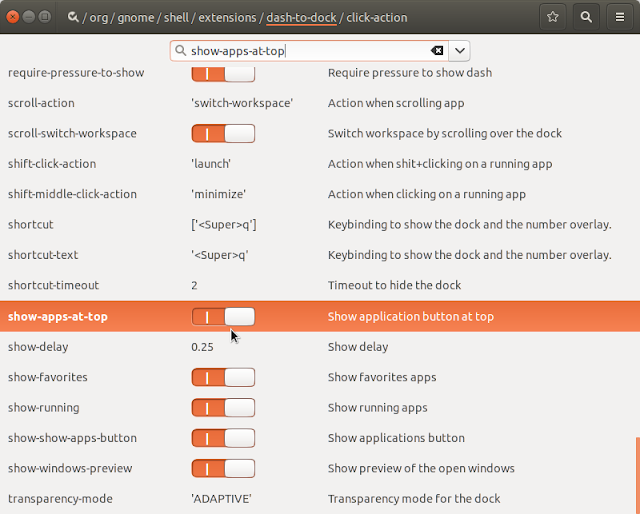Screen dimensions: 640x514
Task: Switch off show-running toggle
Action: (223, 407)
